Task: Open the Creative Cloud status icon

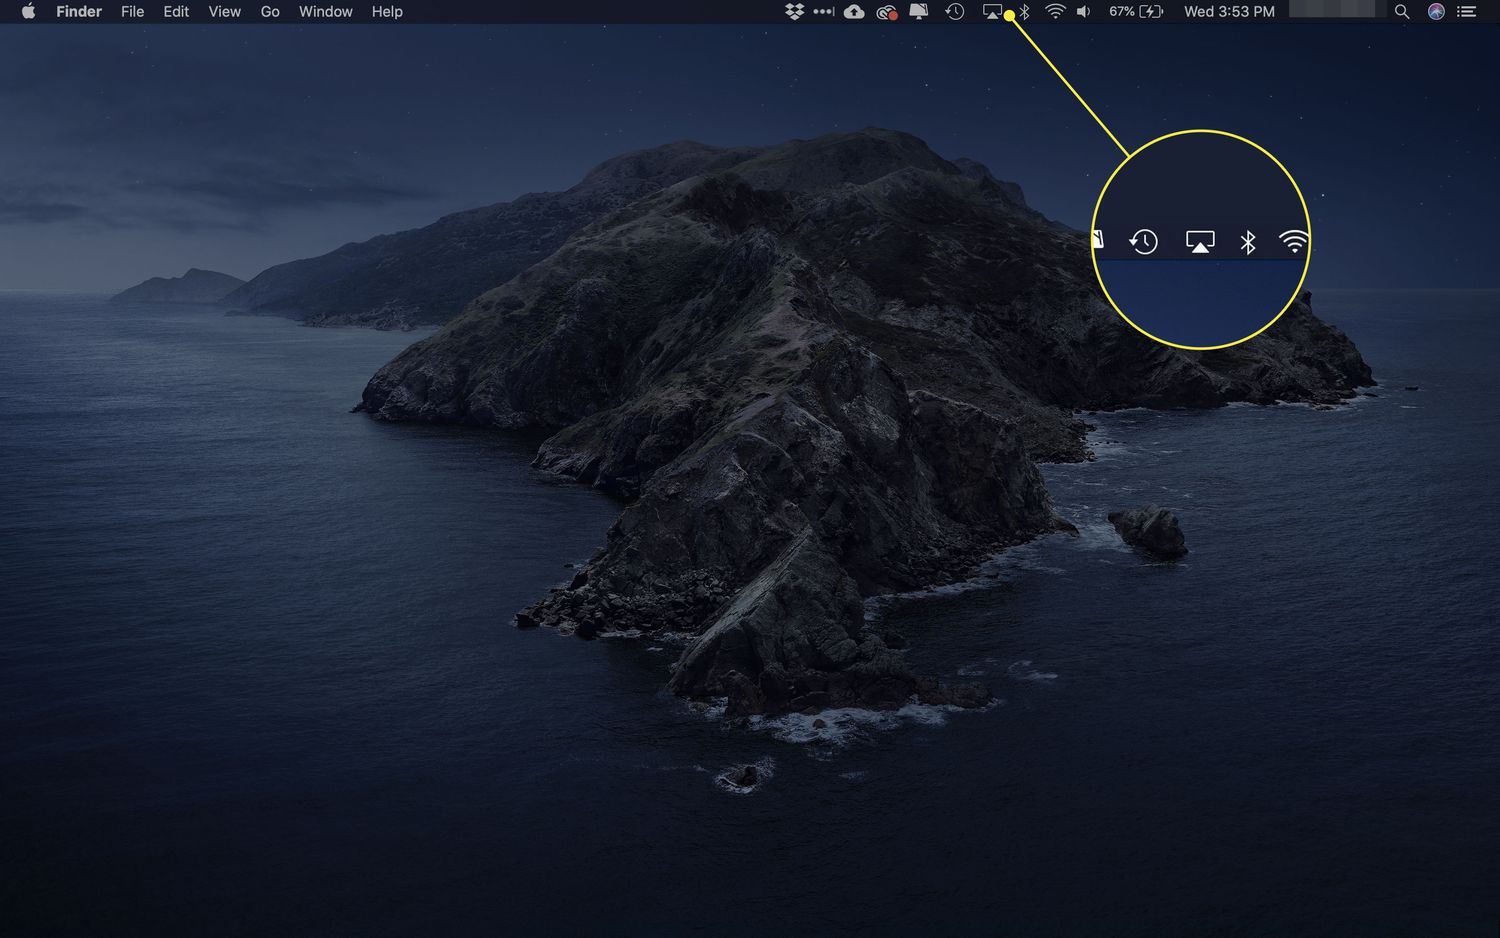Action: tap(886, 12)
